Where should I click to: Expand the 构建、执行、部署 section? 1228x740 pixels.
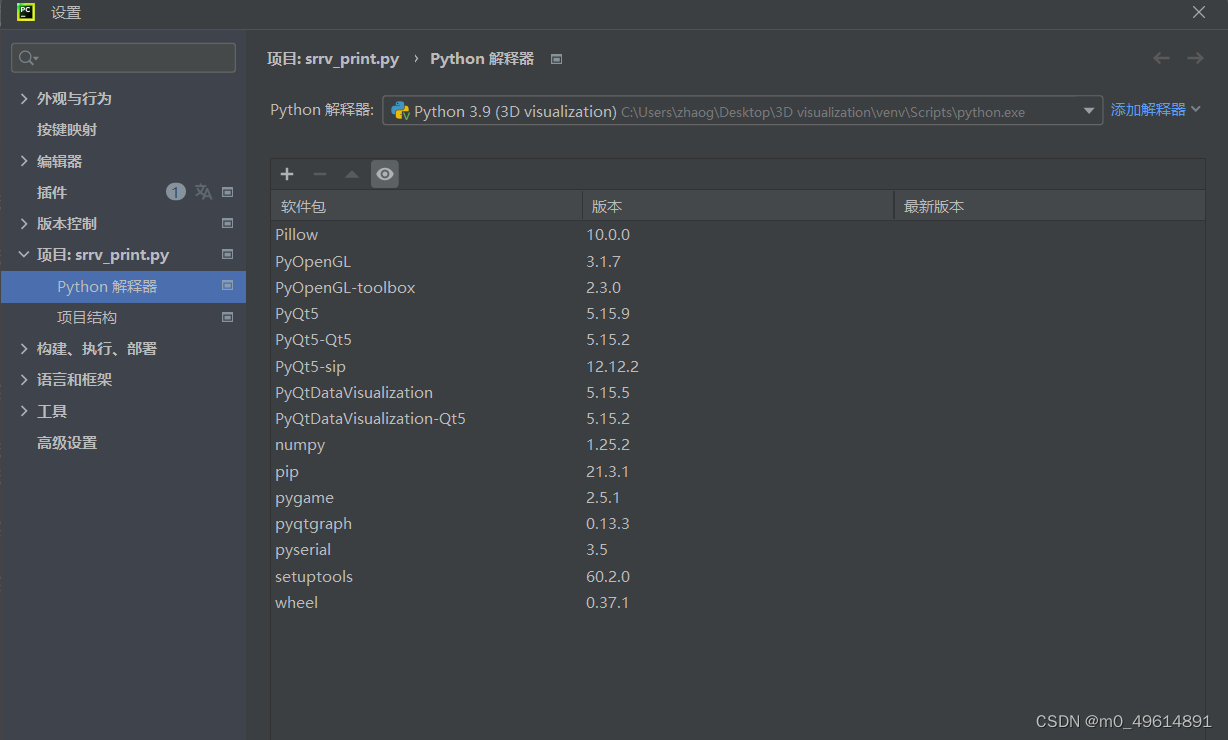pyautogui.click(x=24, y=348)
